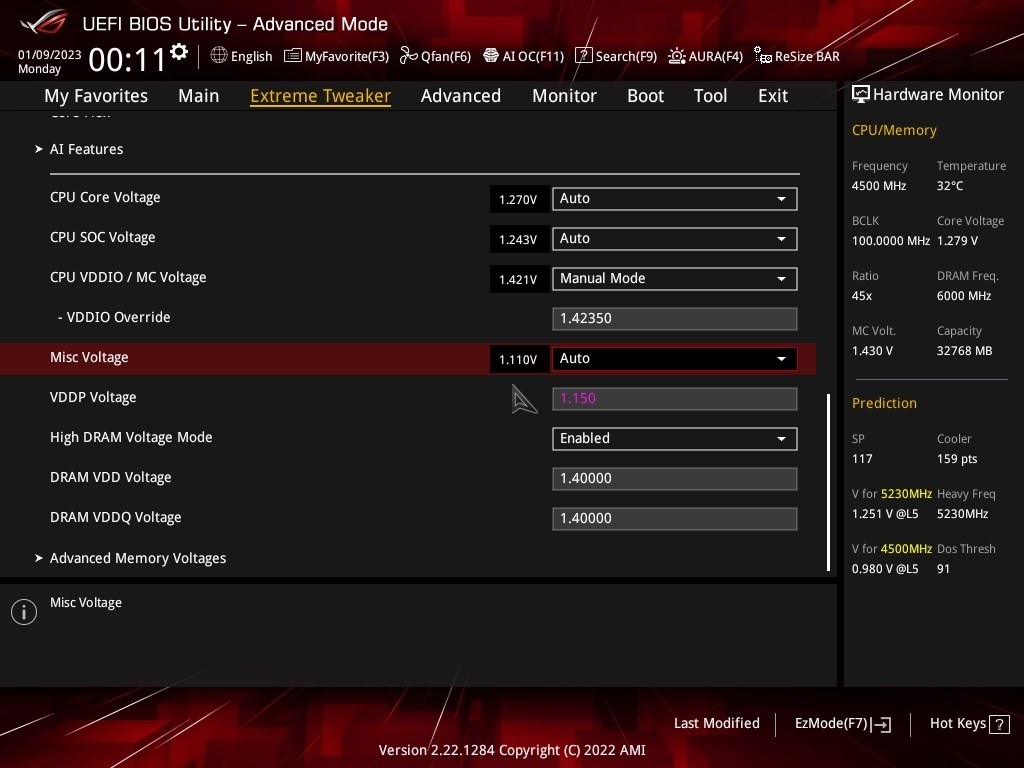Screen dimensions: 1024x768
Task: Launch AI OC(F11) brain icon
Action: coord(490,56)
